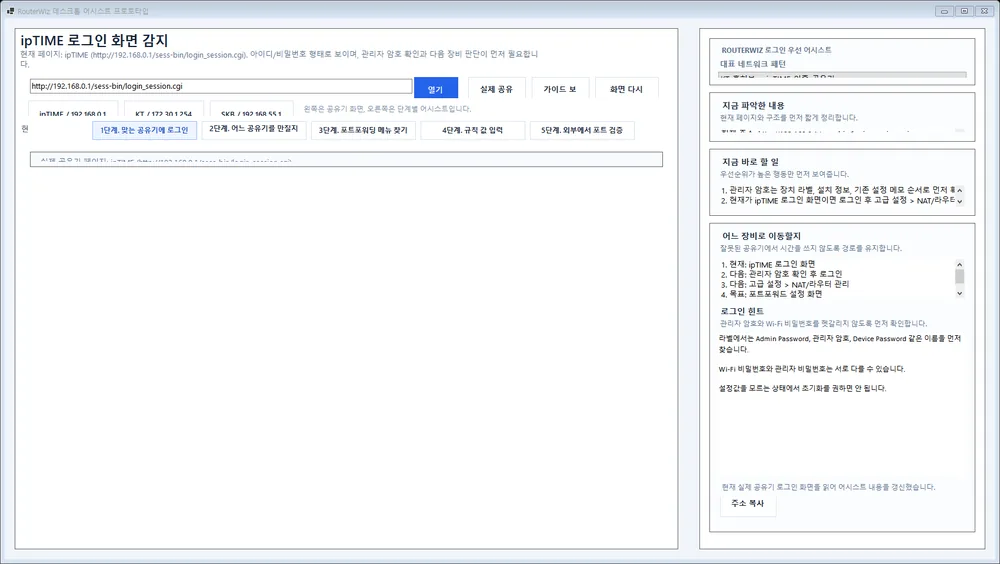Click the router URL address field
Image resolution: width=1000 pixels, height=564 pixels.
tap(221, 86)
